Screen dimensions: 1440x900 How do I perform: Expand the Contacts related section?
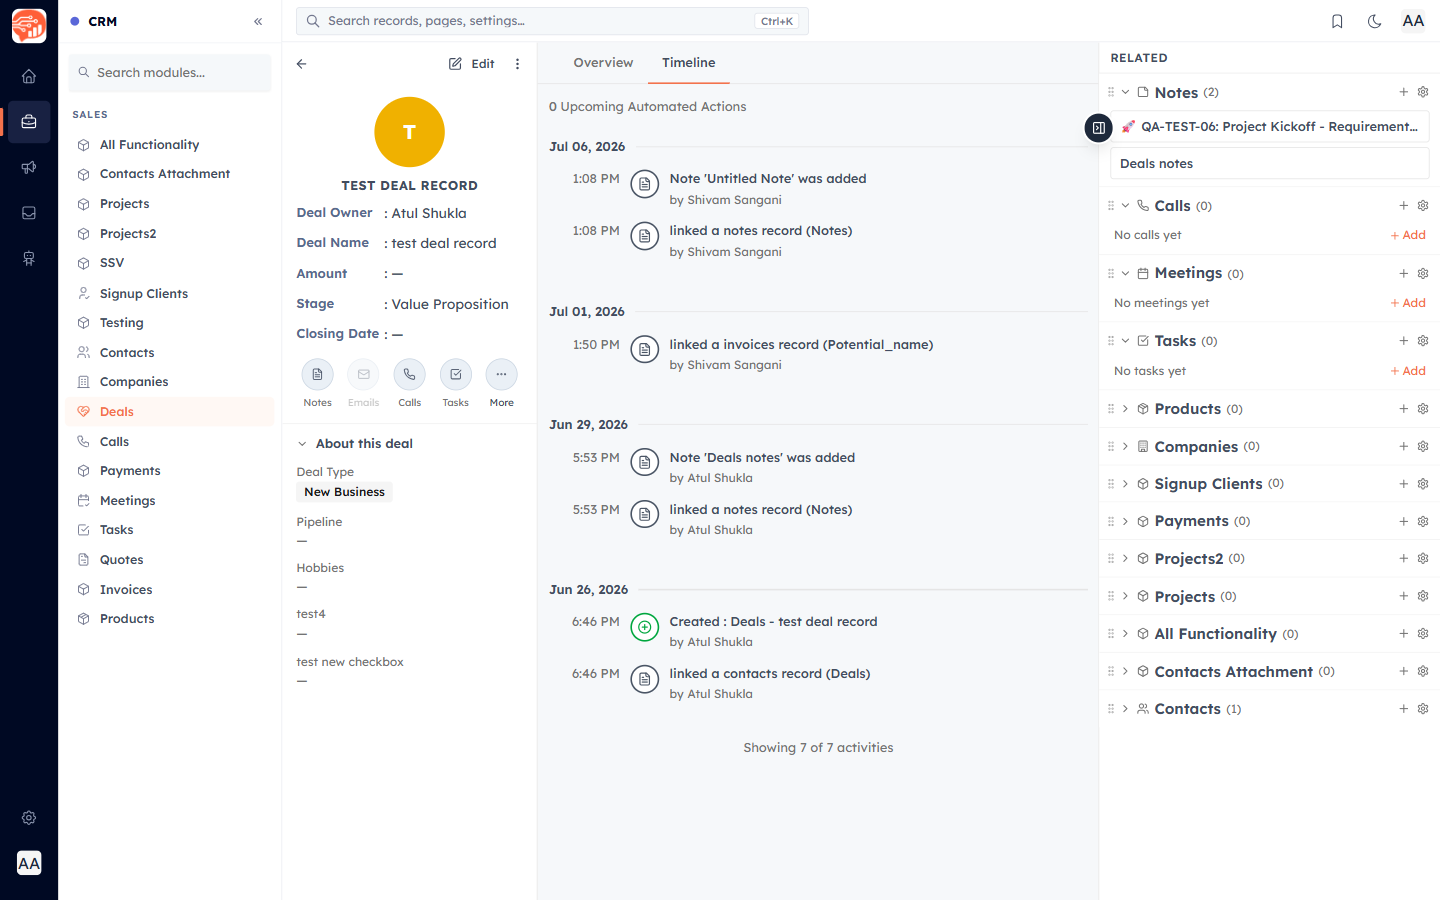coord(1126,709)
